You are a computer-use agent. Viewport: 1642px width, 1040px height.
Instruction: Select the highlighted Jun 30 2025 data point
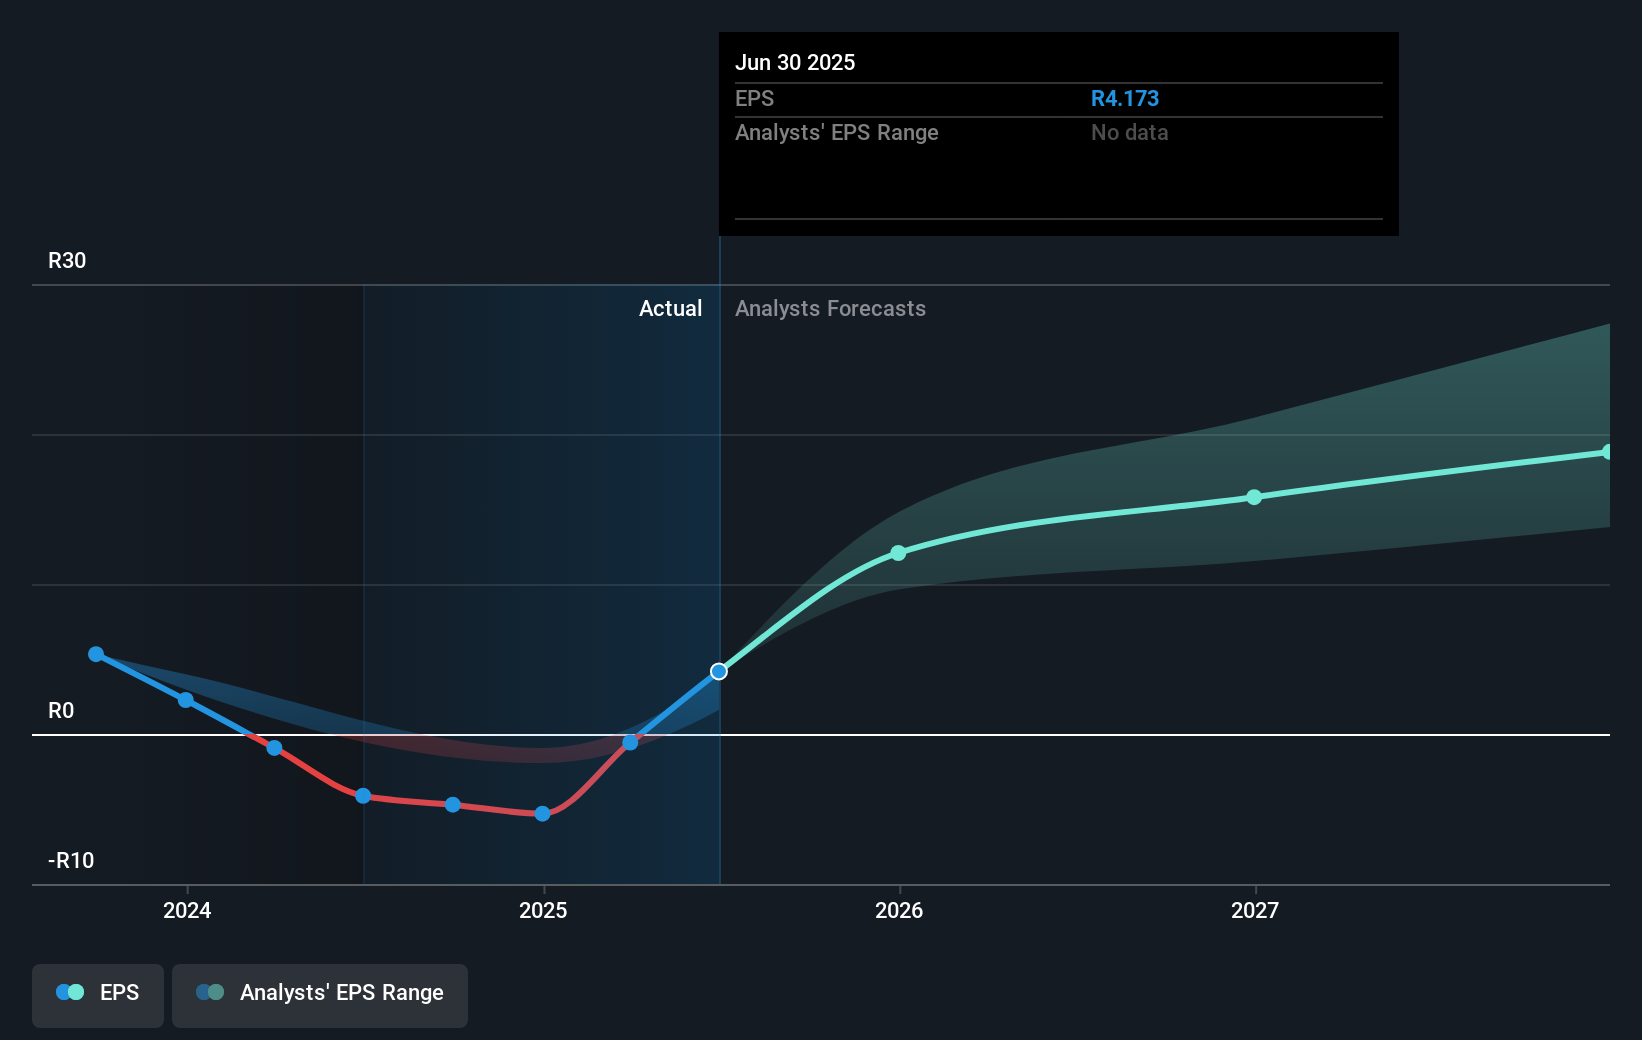[x=719, y=671]
